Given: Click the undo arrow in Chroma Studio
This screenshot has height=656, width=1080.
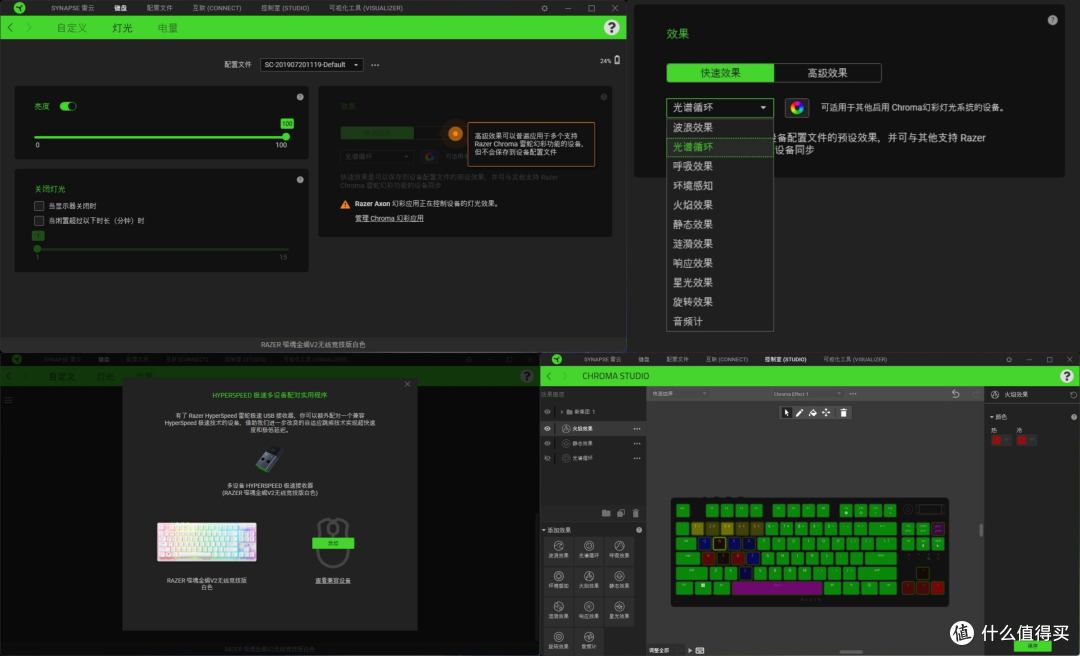Looking at the screenshot, I should click(955, 393).
